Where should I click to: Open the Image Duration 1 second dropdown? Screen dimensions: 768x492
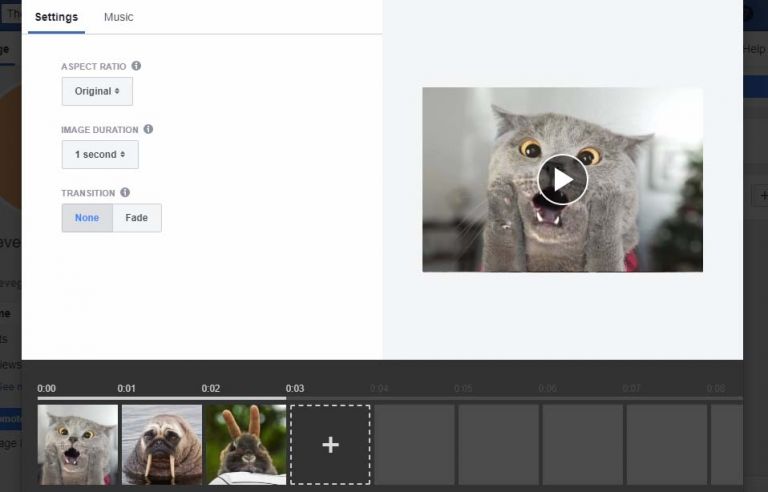pyautogui.click(x=100, y=155)
